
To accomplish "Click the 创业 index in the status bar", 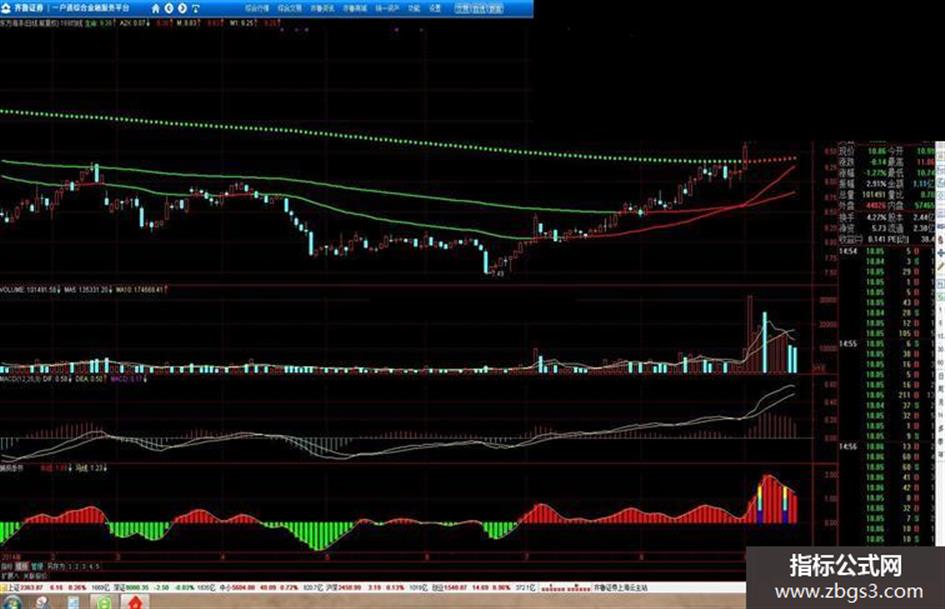I will point(439,587).
